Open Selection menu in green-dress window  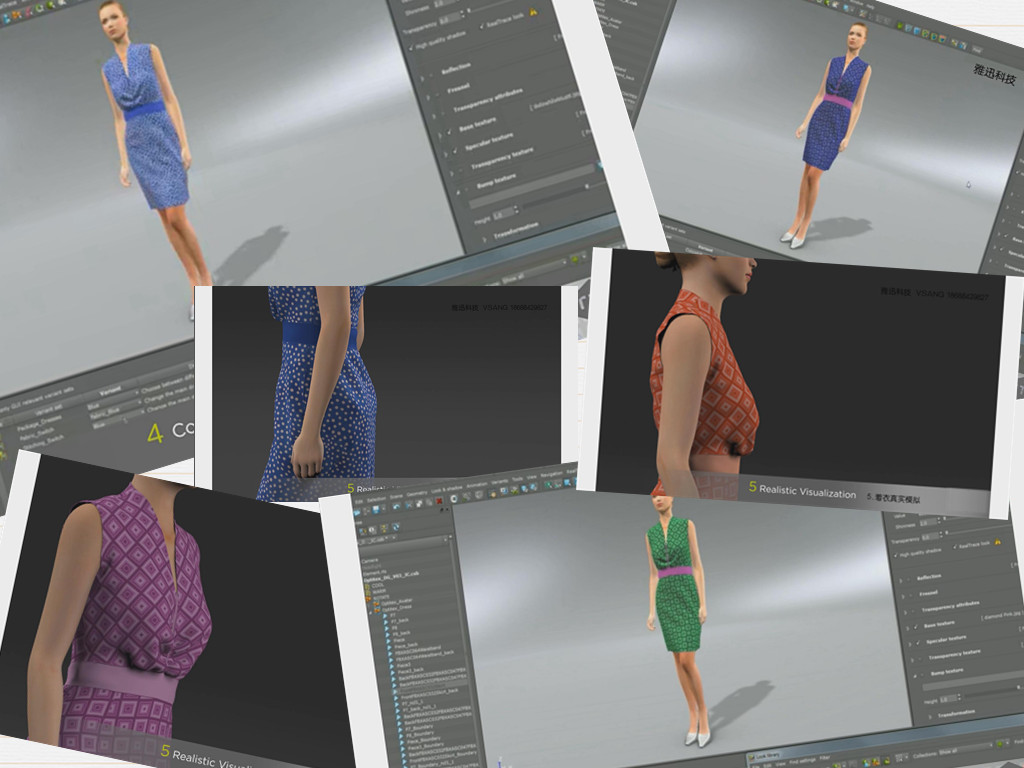point(377,500)
